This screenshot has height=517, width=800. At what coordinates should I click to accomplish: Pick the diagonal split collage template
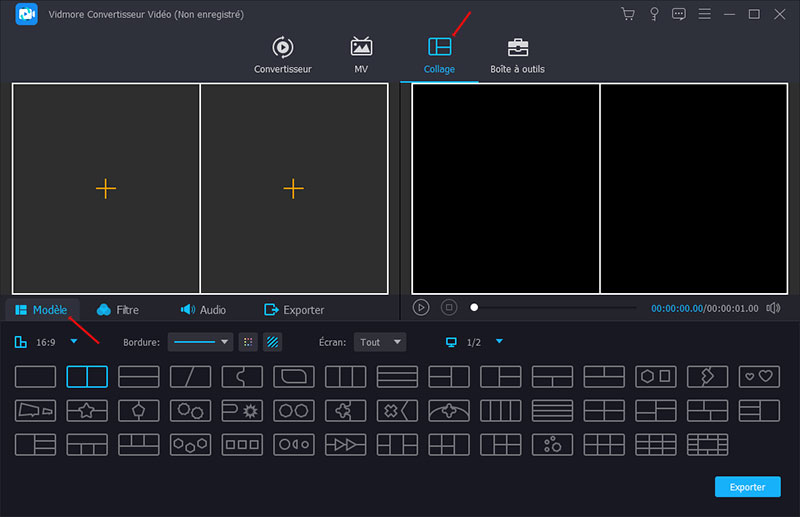190,377
